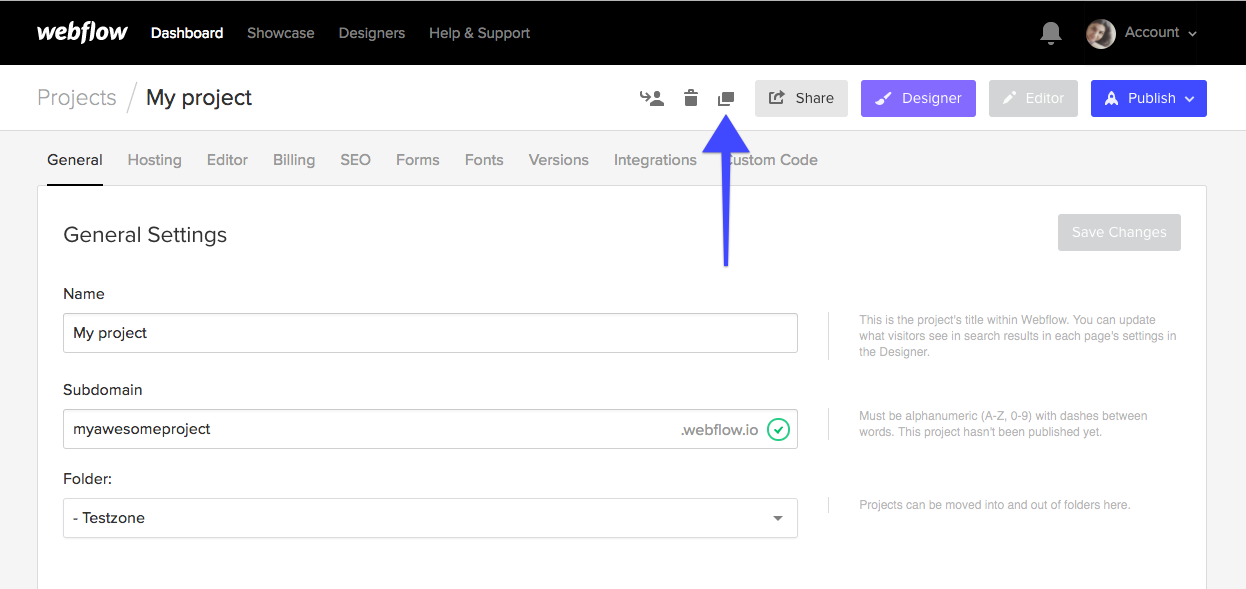Open the Custom Code tab
The image size is (1246, 589).
click(770, 160)
